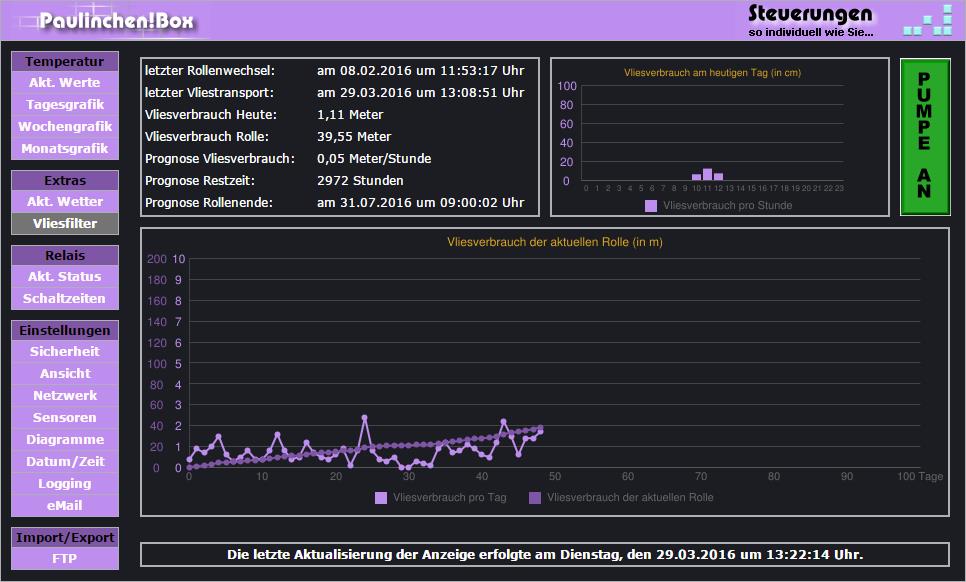Screen dimensions: 966x582
Task: Open Akt. Status under Relais
Action: point(64,277)
